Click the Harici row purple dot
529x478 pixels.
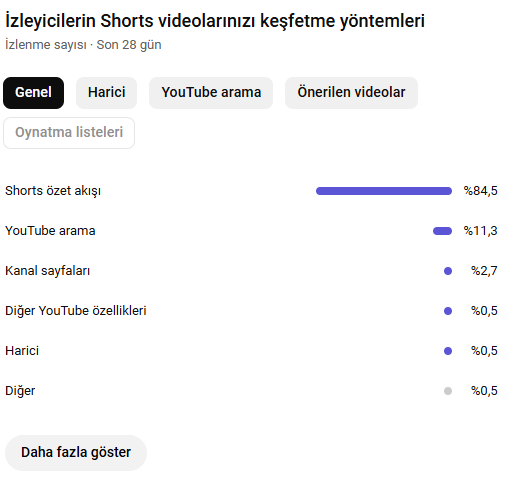coord(448,351)
